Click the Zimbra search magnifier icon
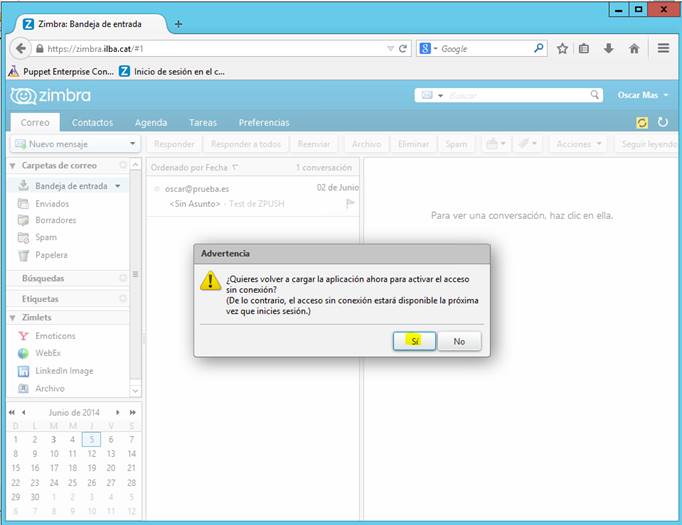 pos(595,95)
